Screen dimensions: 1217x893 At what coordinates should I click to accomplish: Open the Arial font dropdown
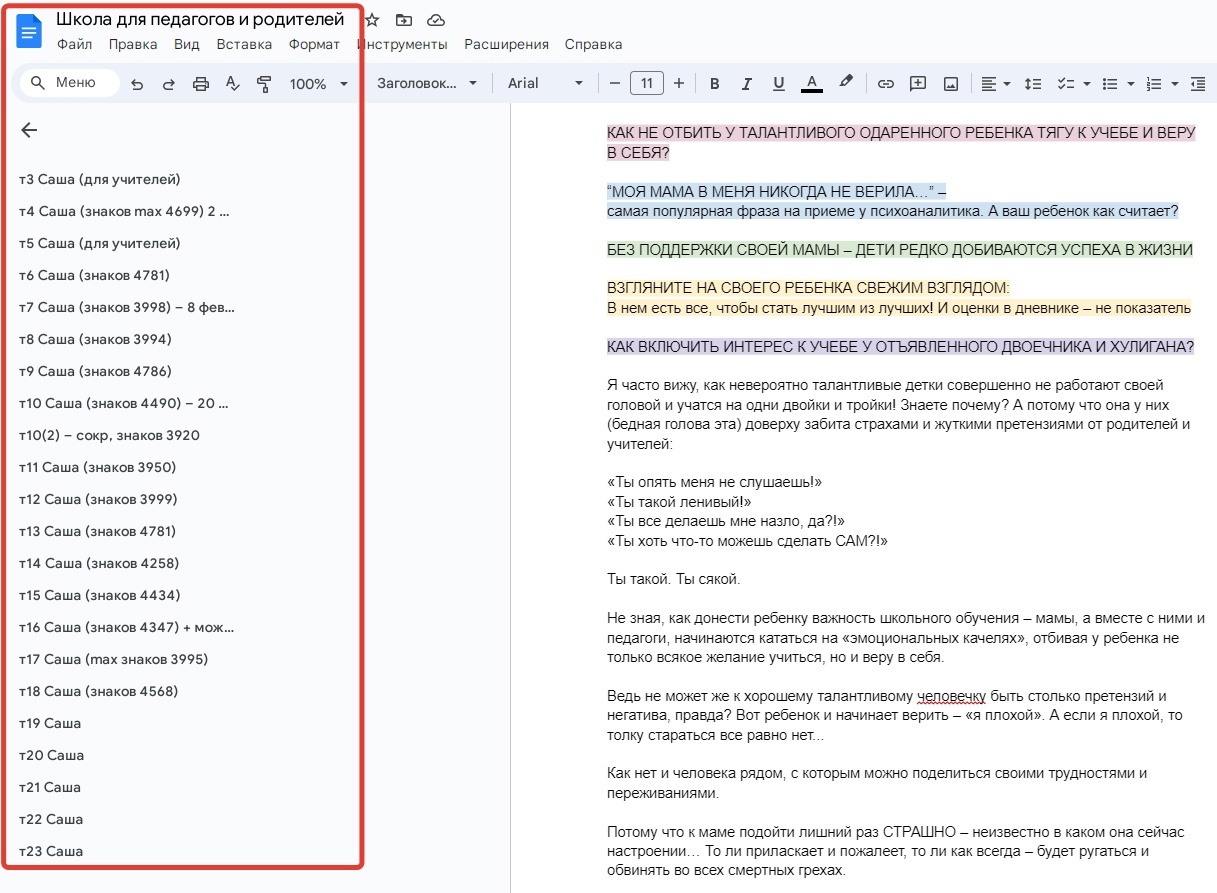pyautogui.click(x=545, y=83)
